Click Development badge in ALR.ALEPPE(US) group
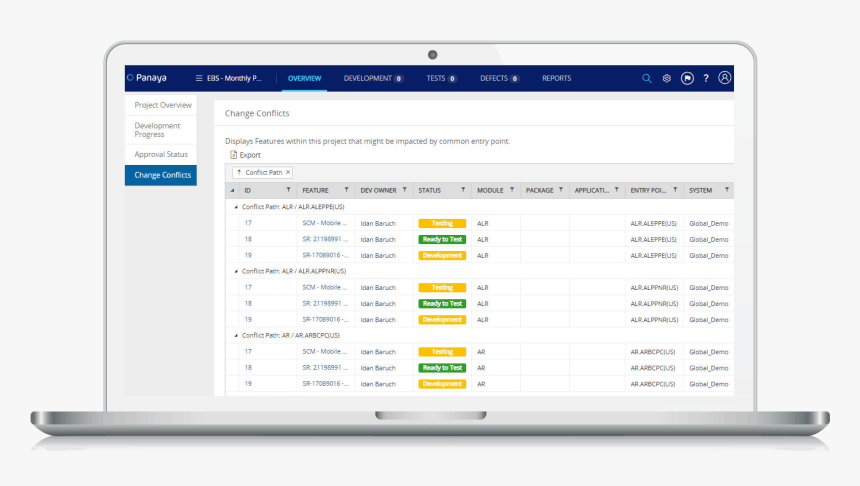Screen dimensions: 860x486 pos(442,255)
